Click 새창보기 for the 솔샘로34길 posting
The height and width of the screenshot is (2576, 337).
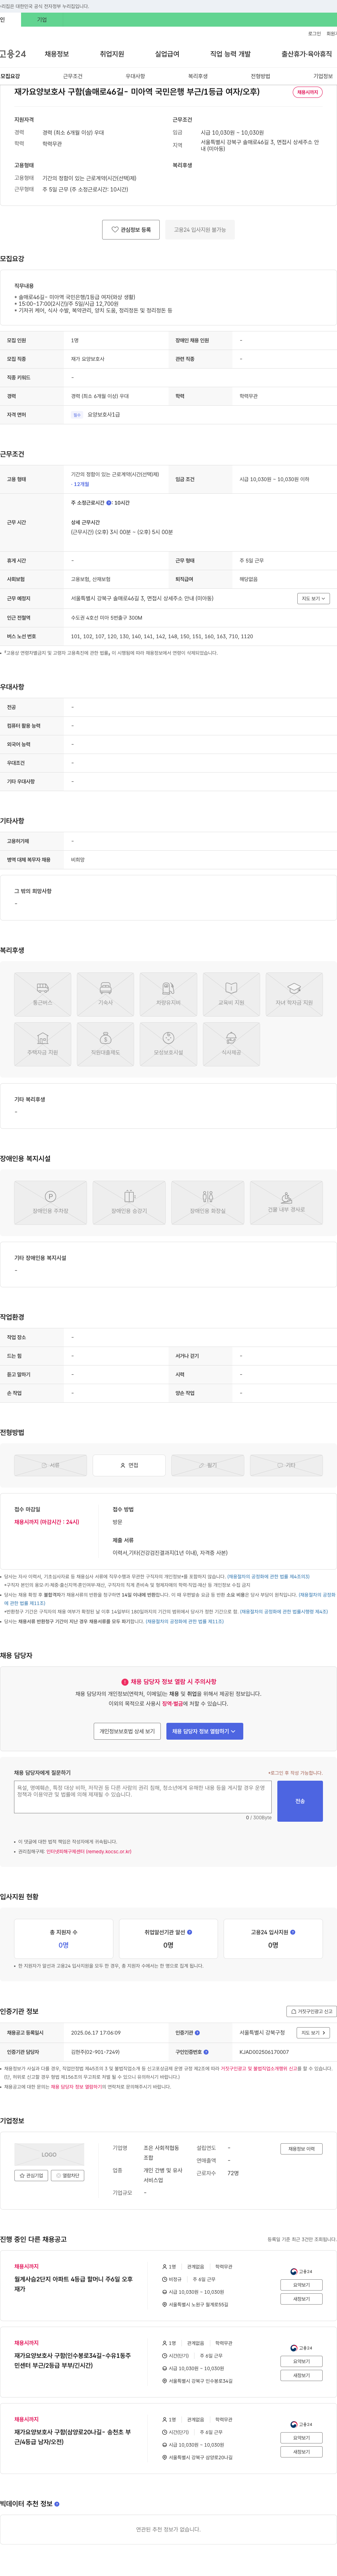point(301,2375)
